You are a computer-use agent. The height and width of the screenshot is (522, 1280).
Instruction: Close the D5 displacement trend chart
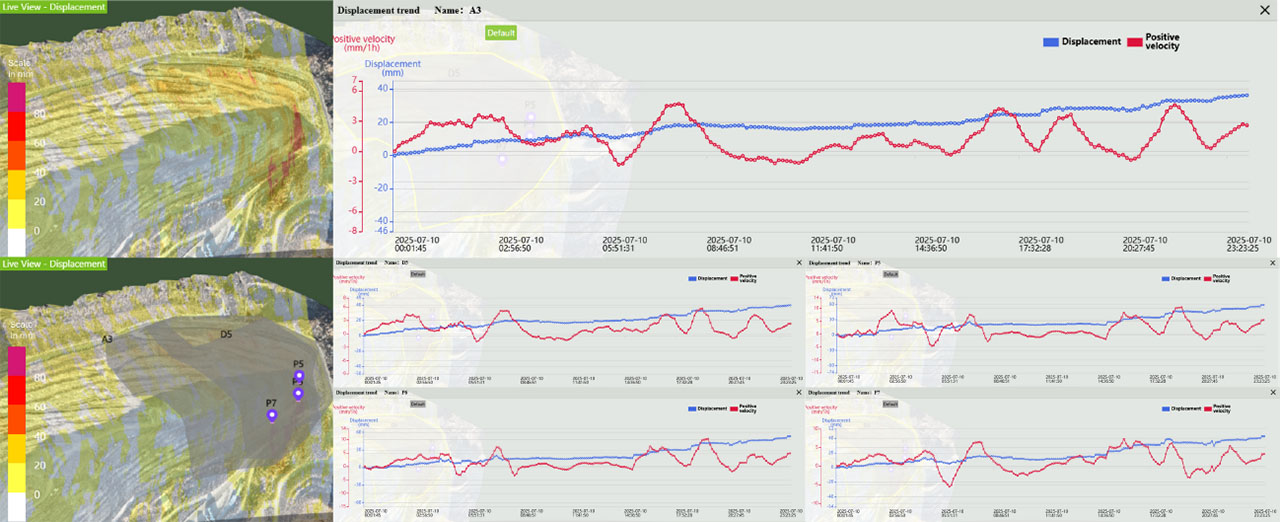pyautogui.click(x=798, y=263)
